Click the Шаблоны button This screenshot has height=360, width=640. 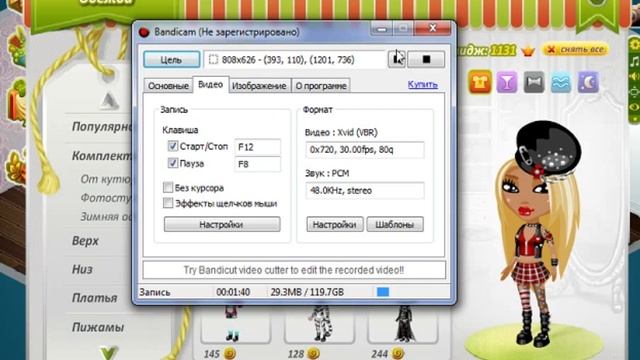395,224
